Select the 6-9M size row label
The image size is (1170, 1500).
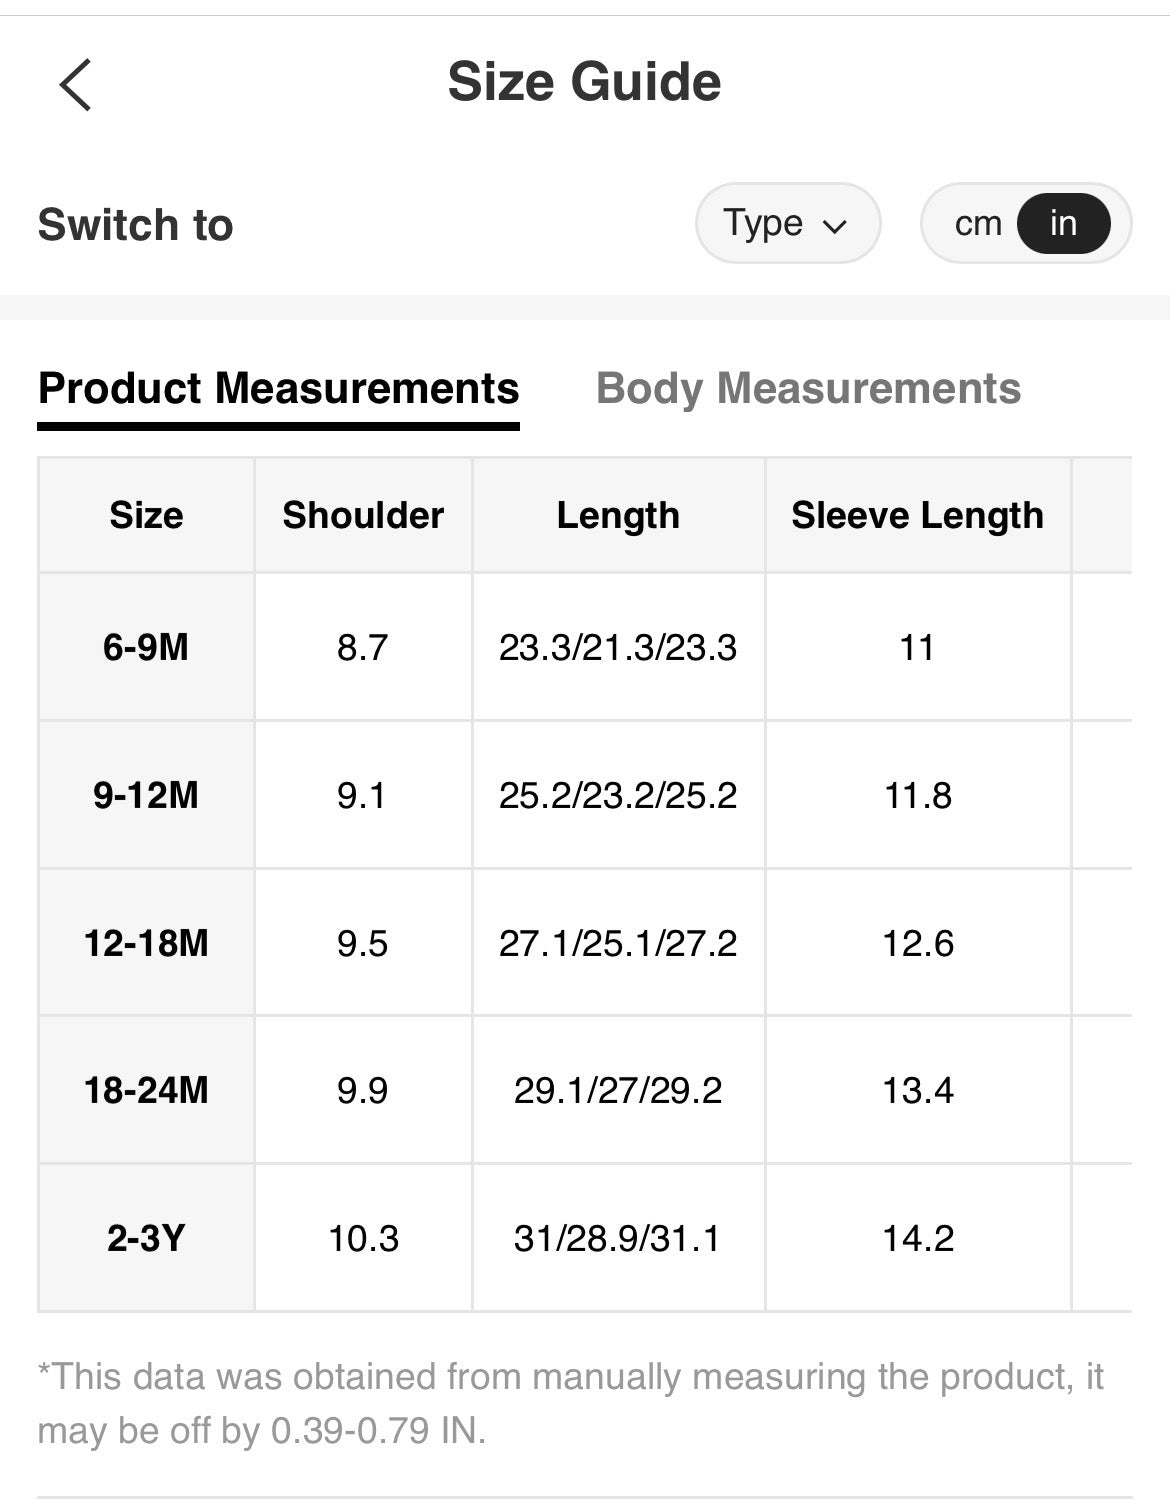146,647
